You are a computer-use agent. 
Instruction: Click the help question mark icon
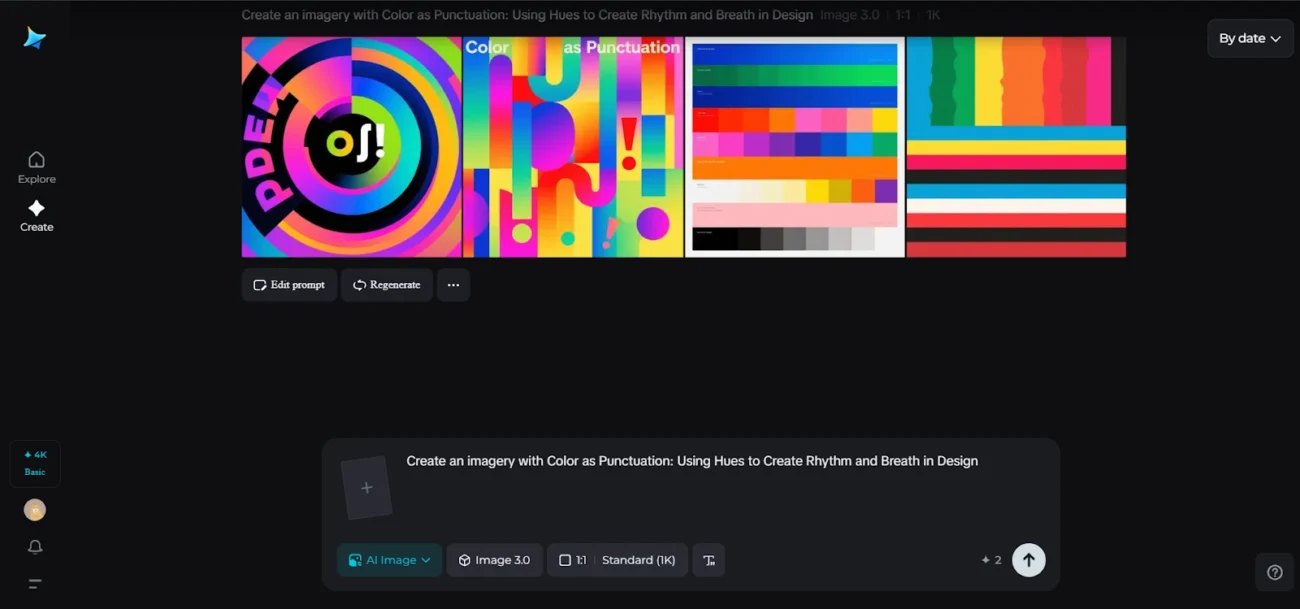point(1274,572)
